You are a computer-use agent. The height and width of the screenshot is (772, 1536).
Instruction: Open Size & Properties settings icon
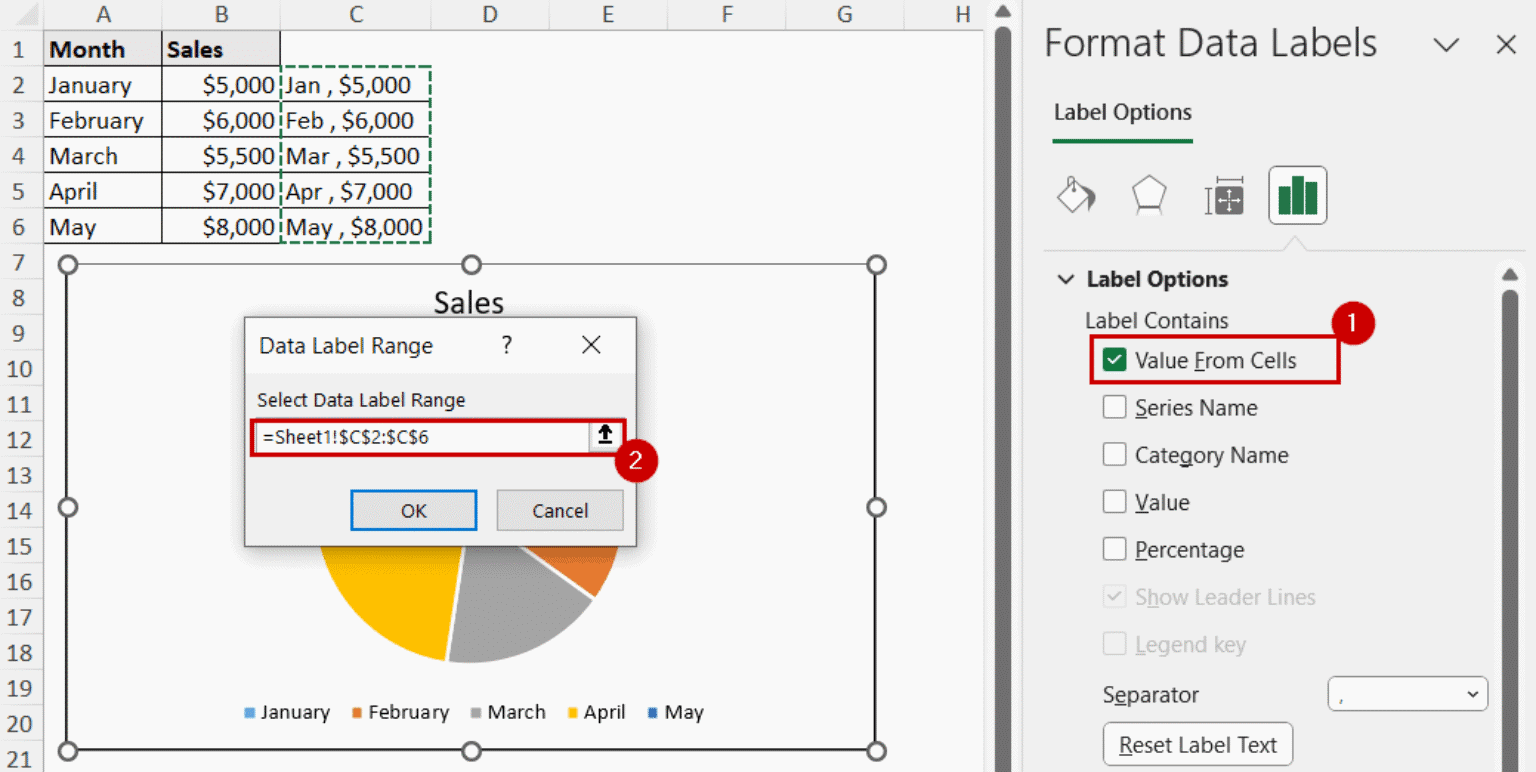pyautogui.click(x=1223, y=195)
